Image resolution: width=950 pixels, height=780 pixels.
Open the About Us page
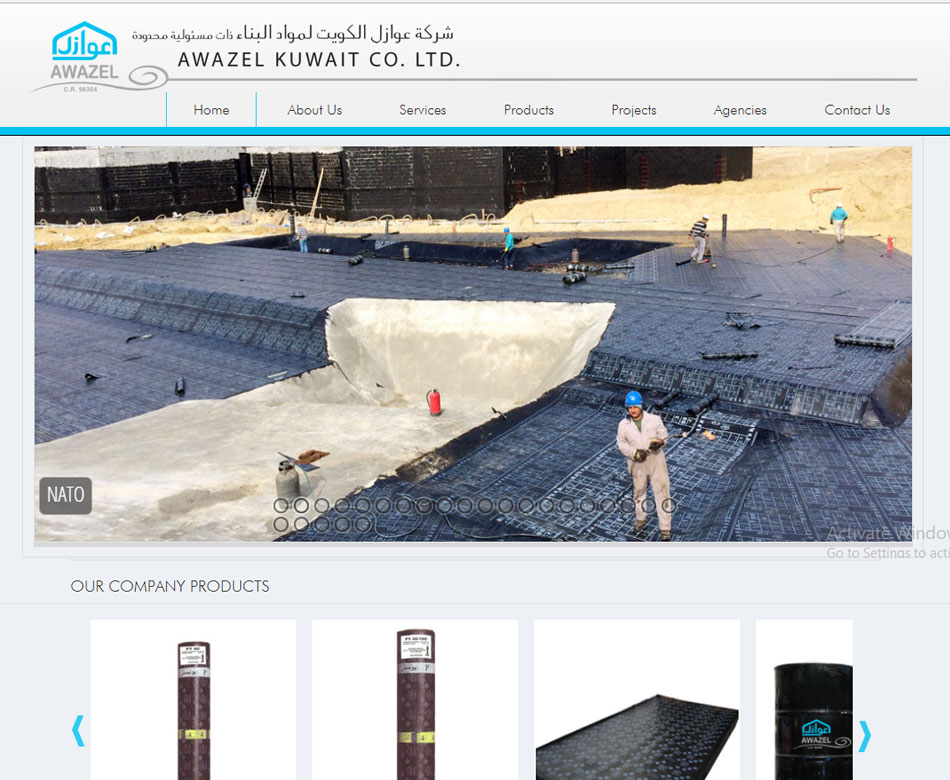click(x=314, y=110)
